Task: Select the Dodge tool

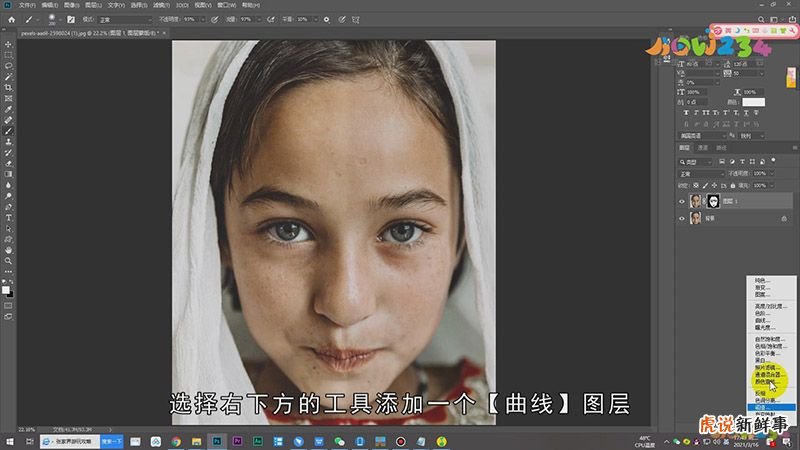Action: 8,196
